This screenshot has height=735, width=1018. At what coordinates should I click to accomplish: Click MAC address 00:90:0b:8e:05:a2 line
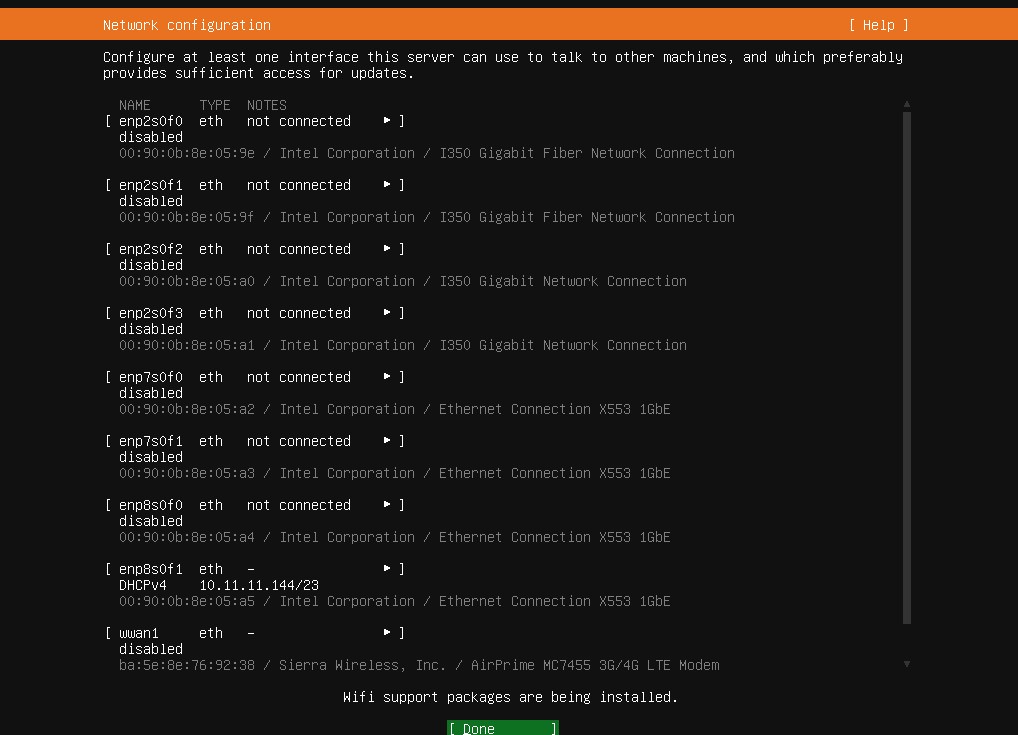tap(395, 409)
